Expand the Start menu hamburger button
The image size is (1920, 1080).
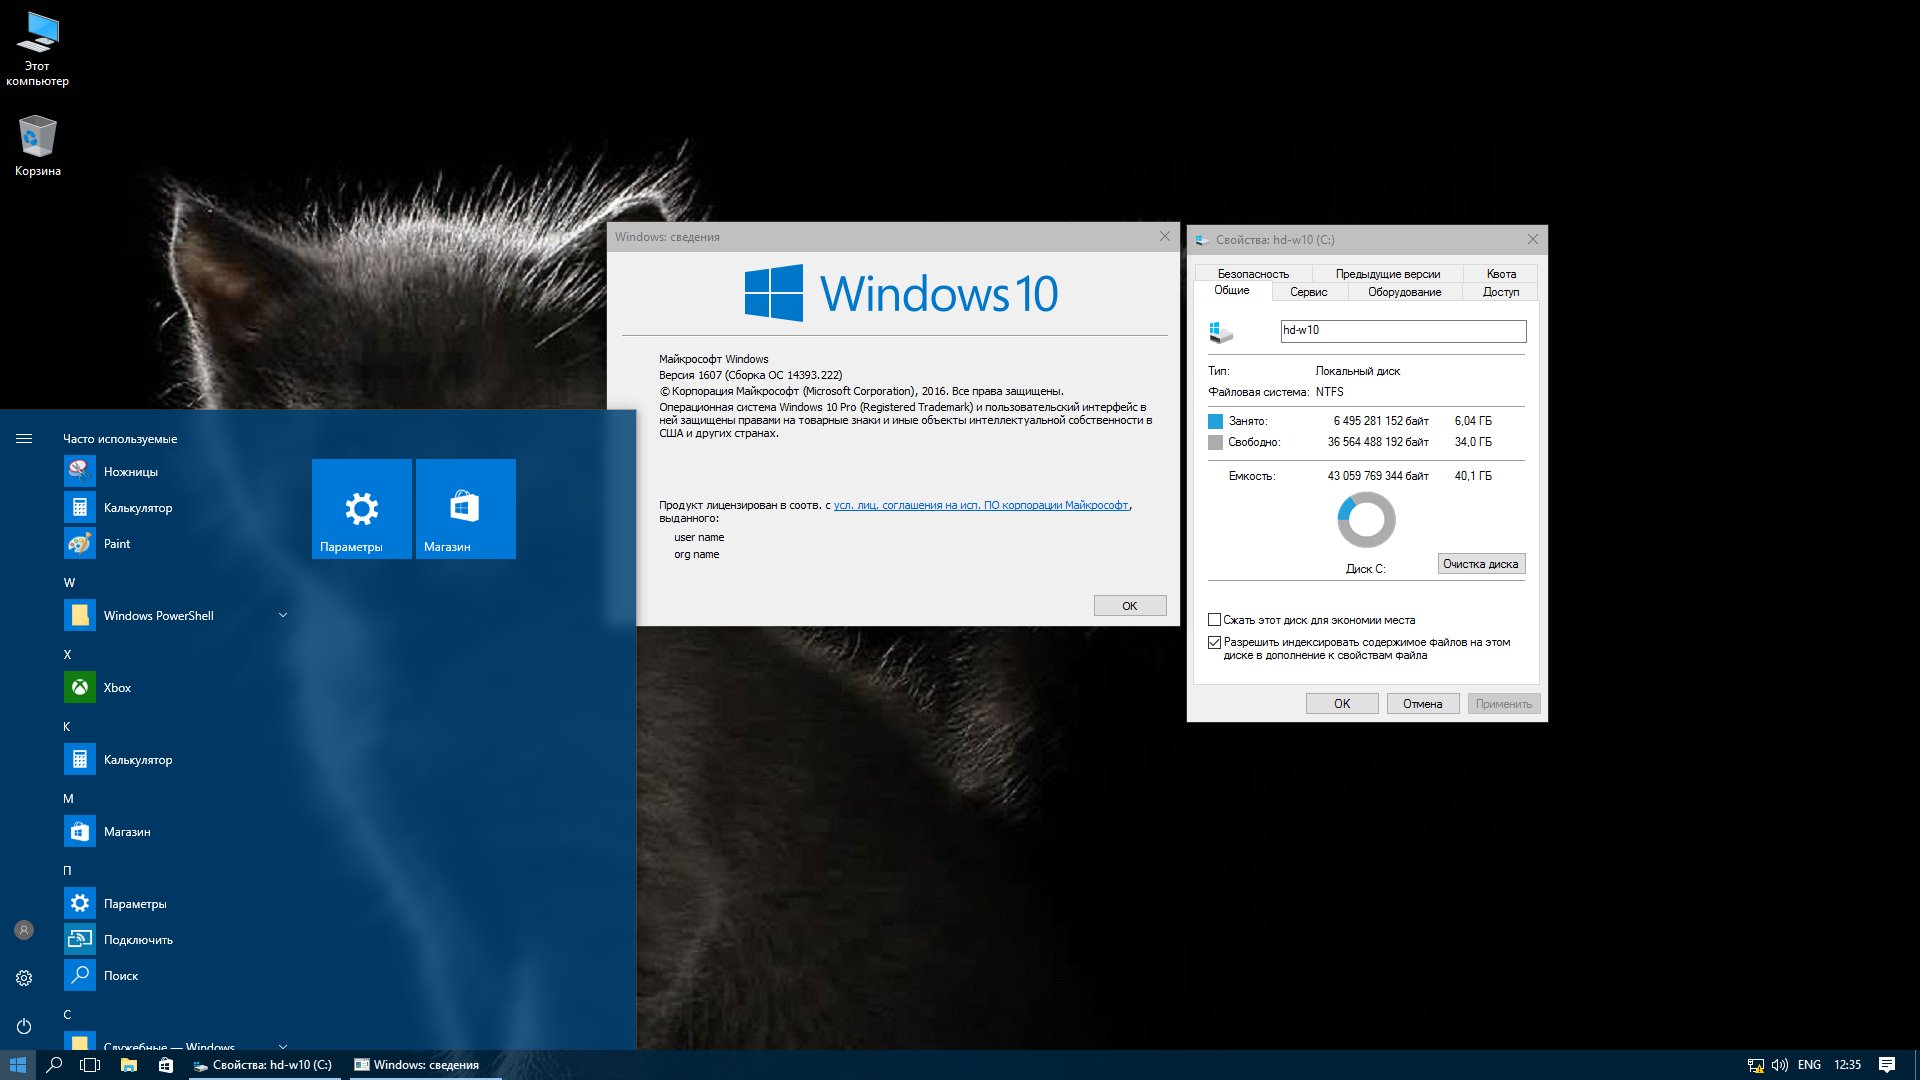click(24, 439)
